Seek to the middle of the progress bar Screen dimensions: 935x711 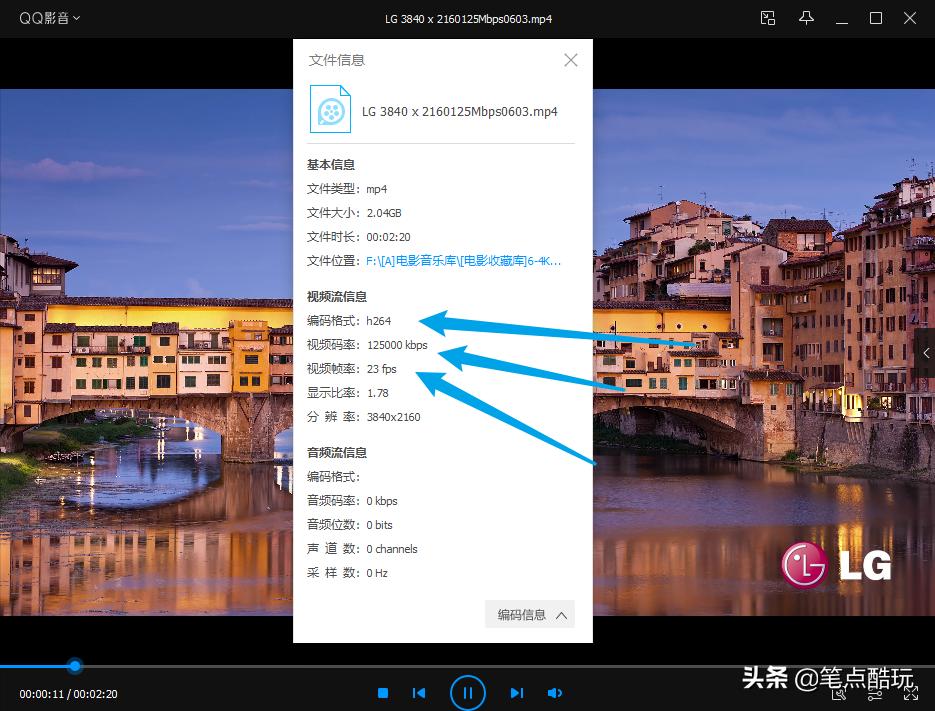tap(468, 666)
